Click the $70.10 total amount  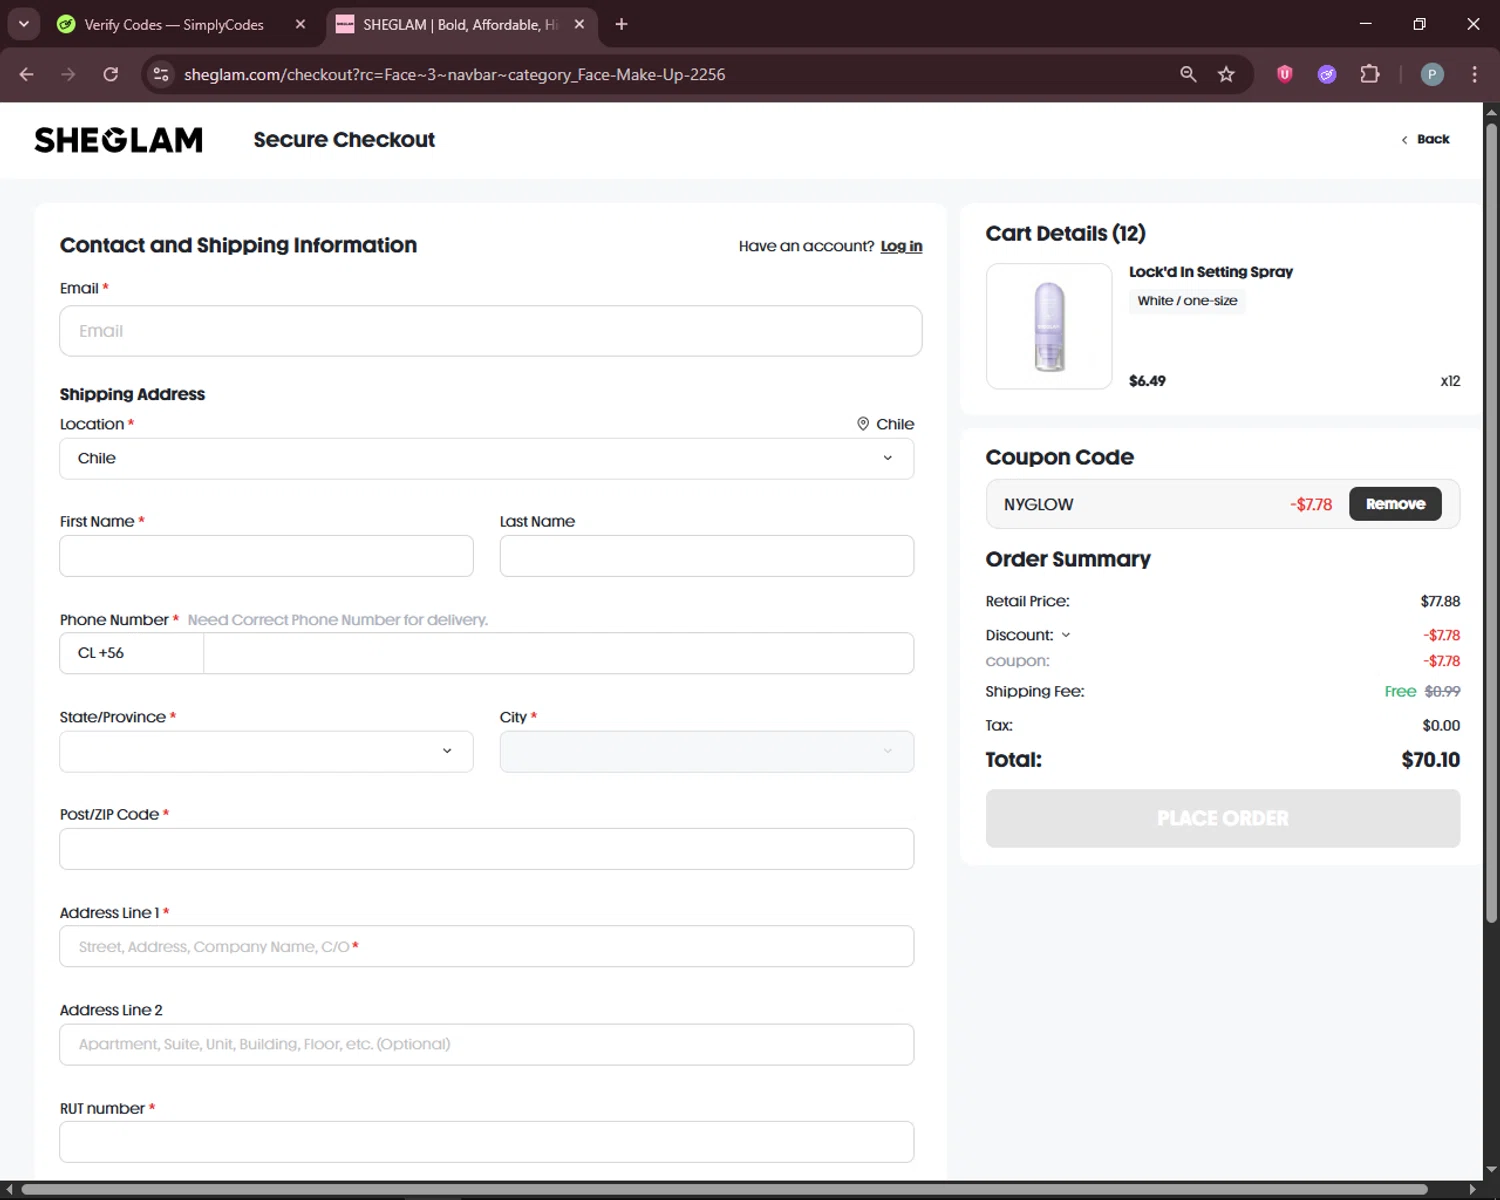1430,760
